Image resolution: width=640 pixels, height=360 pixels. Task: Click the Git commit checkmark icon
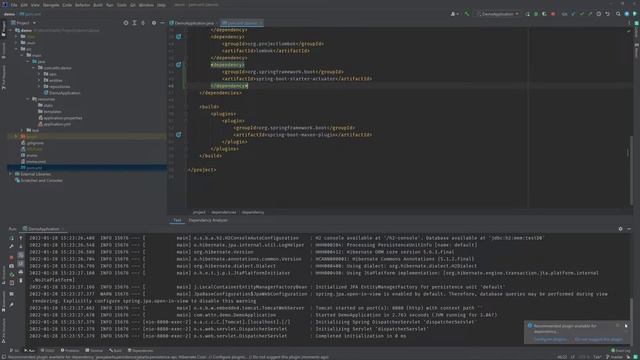click(582, 14)
